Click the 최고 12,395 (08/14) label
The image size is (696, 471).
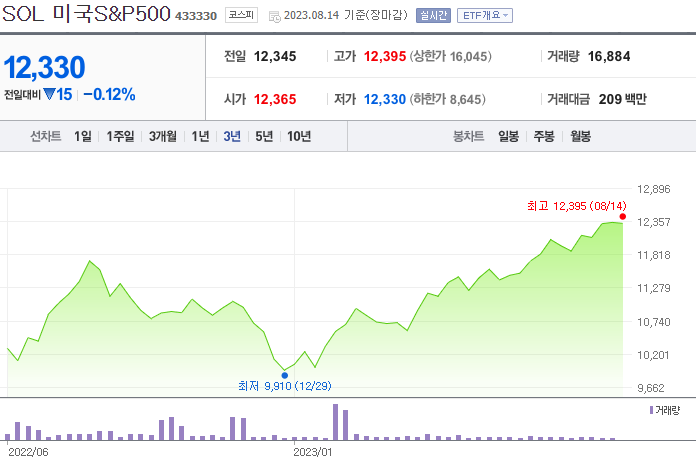pyautogui.click(x=577, y=206)
